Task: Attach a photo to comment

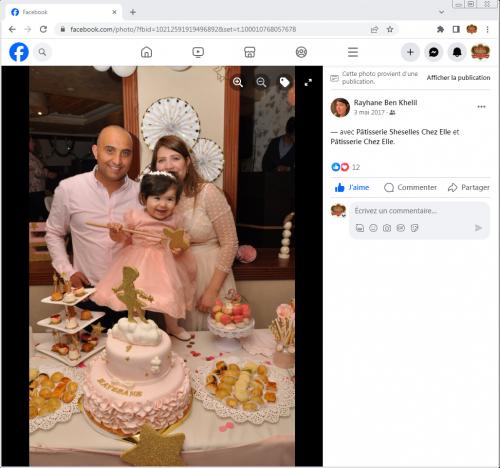Action: [387, 228]
